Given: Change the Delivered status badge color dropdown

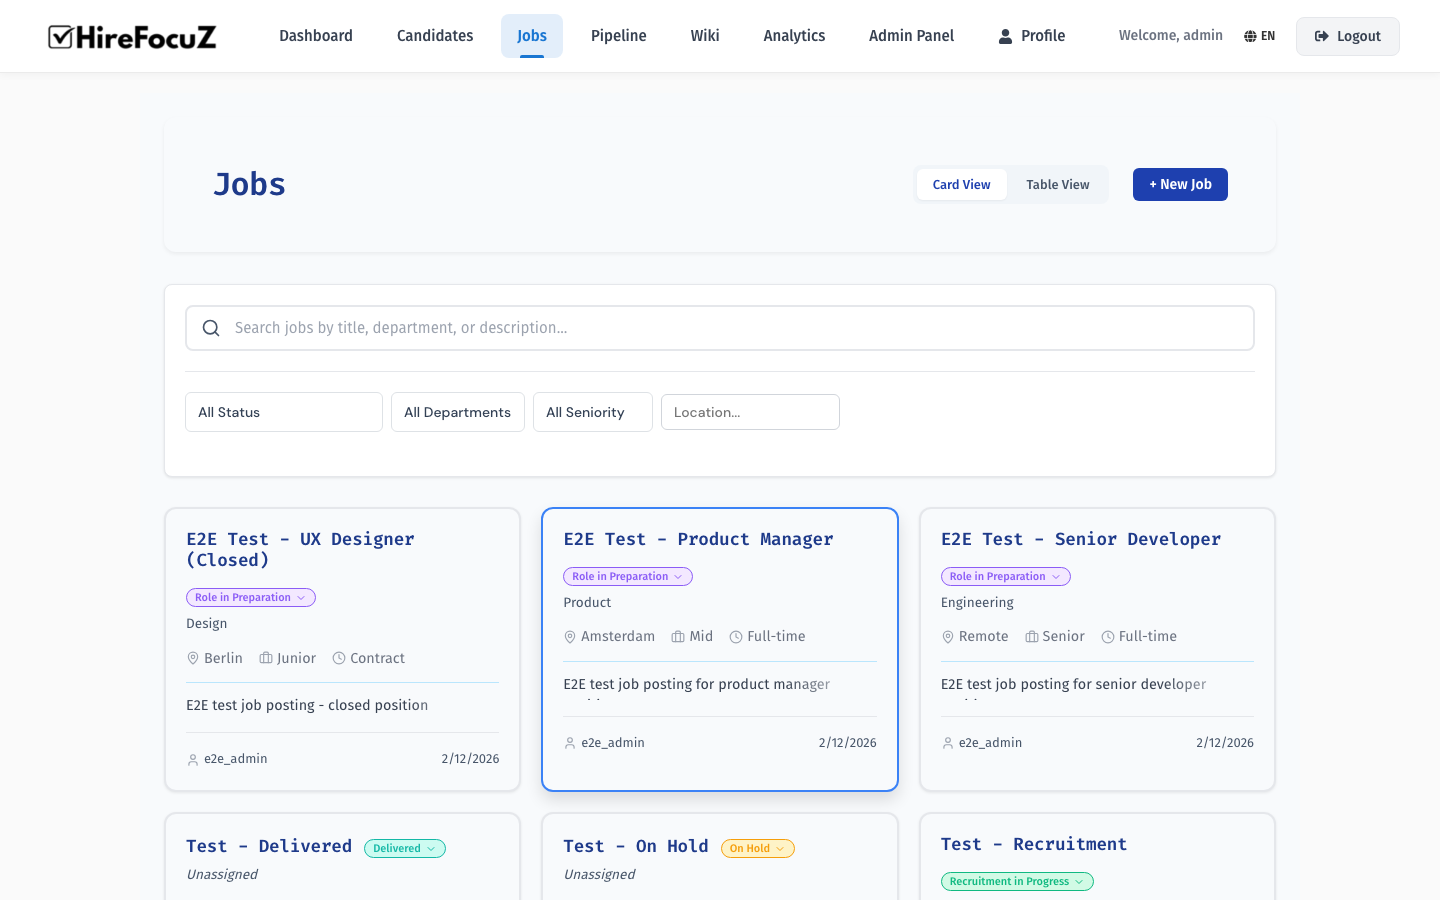Looking at the screenshot, I should click(404, 848).
